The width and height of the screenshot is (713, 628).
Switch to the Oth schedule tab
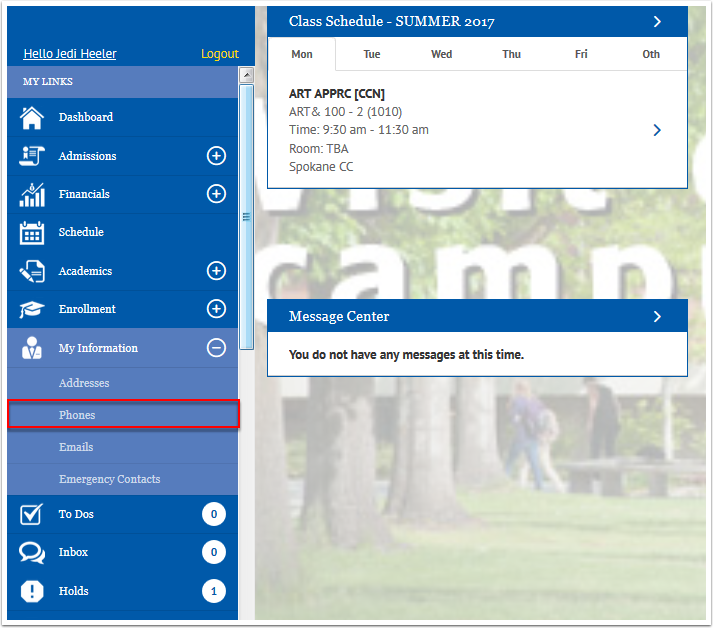coord(651,55)
